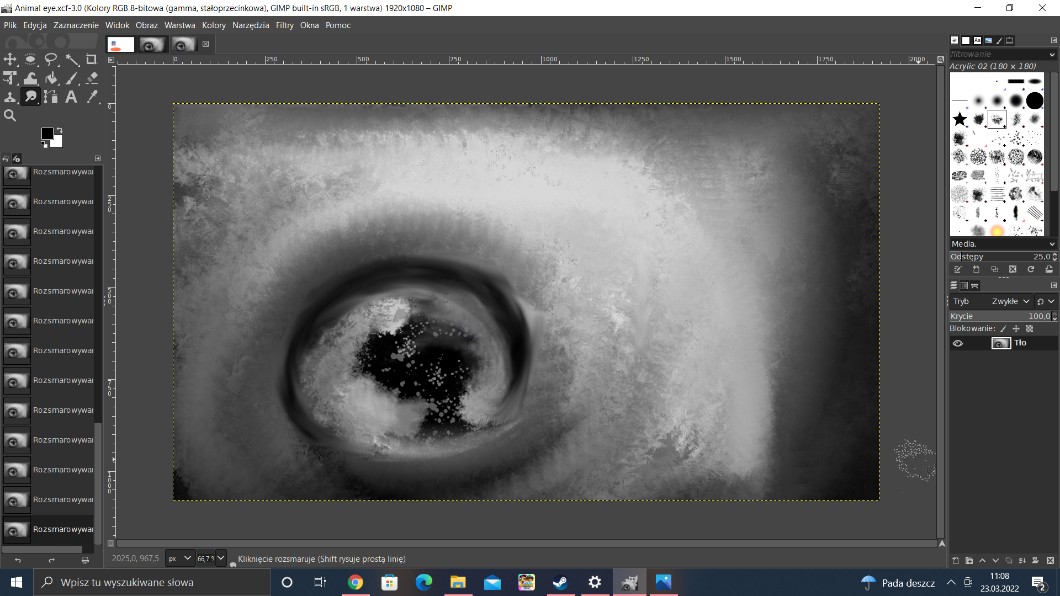Open the Warstwa menu

tap(181, 25)
